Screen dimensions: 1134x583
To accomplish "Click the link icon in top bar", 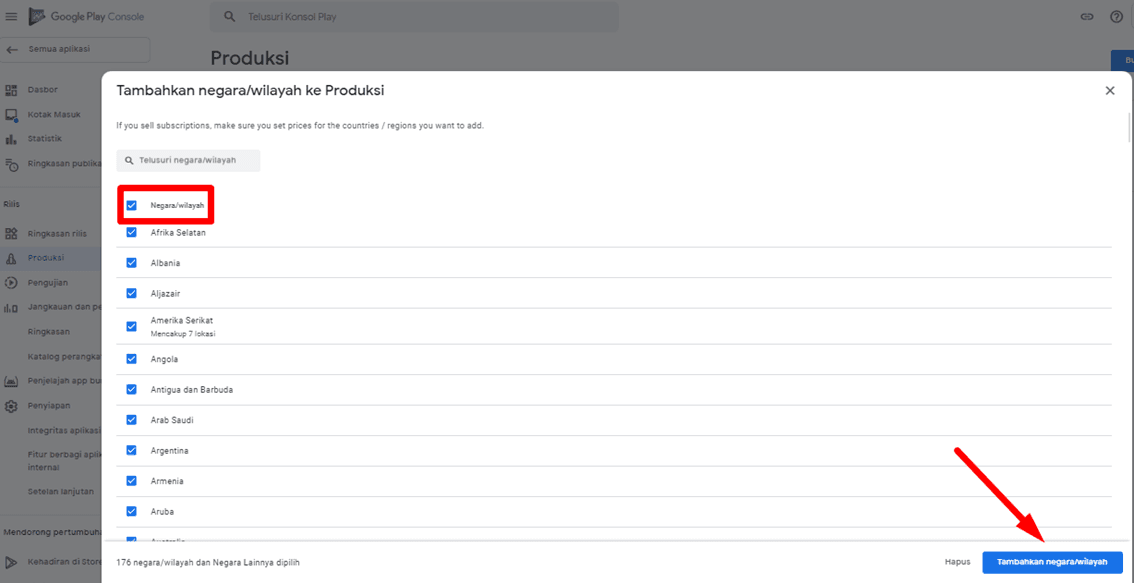I will (x=1087, y=17).
